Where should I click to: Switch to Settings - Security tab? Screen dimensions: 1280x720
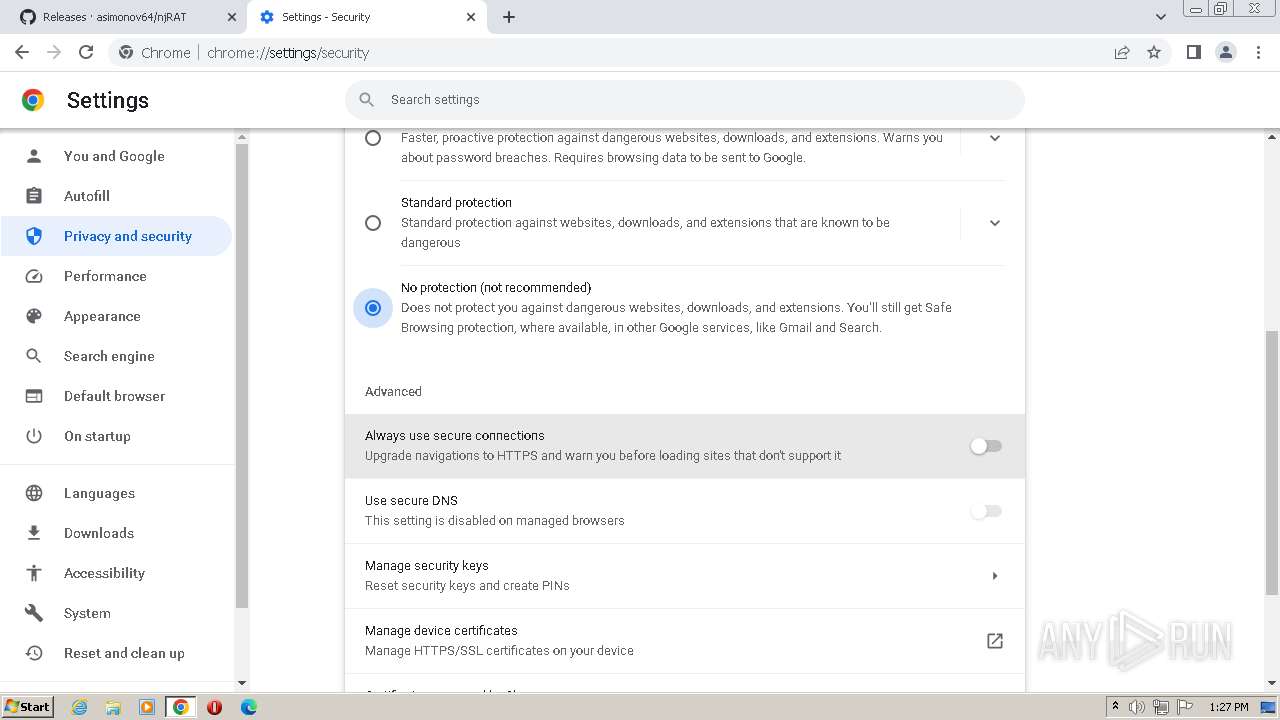pos(366,17)
